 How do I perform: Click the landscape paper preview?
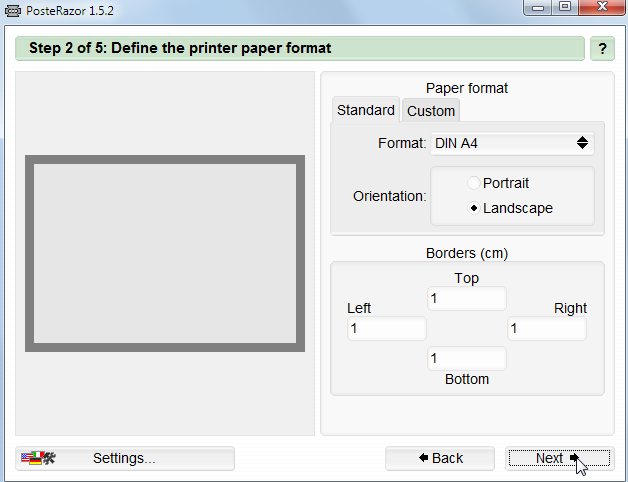click(165, 254)
